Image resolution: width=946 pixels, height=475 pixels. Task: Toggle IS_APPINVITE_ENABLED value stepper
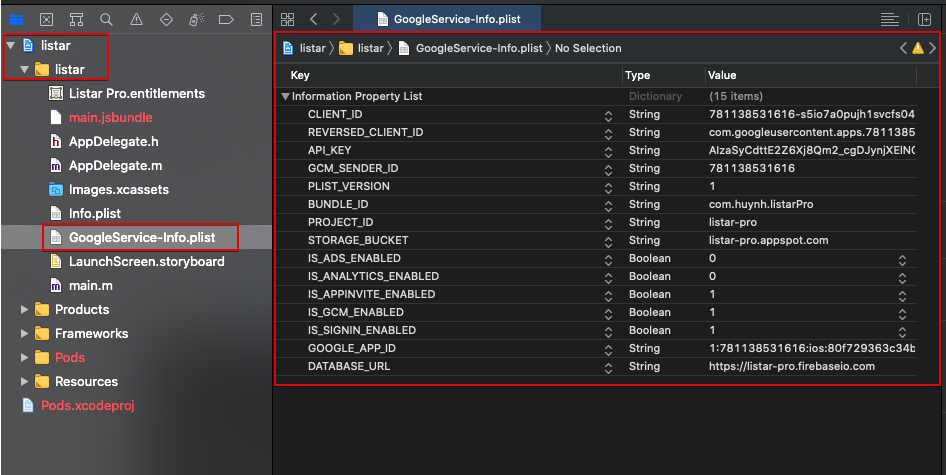(x=902, y=296)
